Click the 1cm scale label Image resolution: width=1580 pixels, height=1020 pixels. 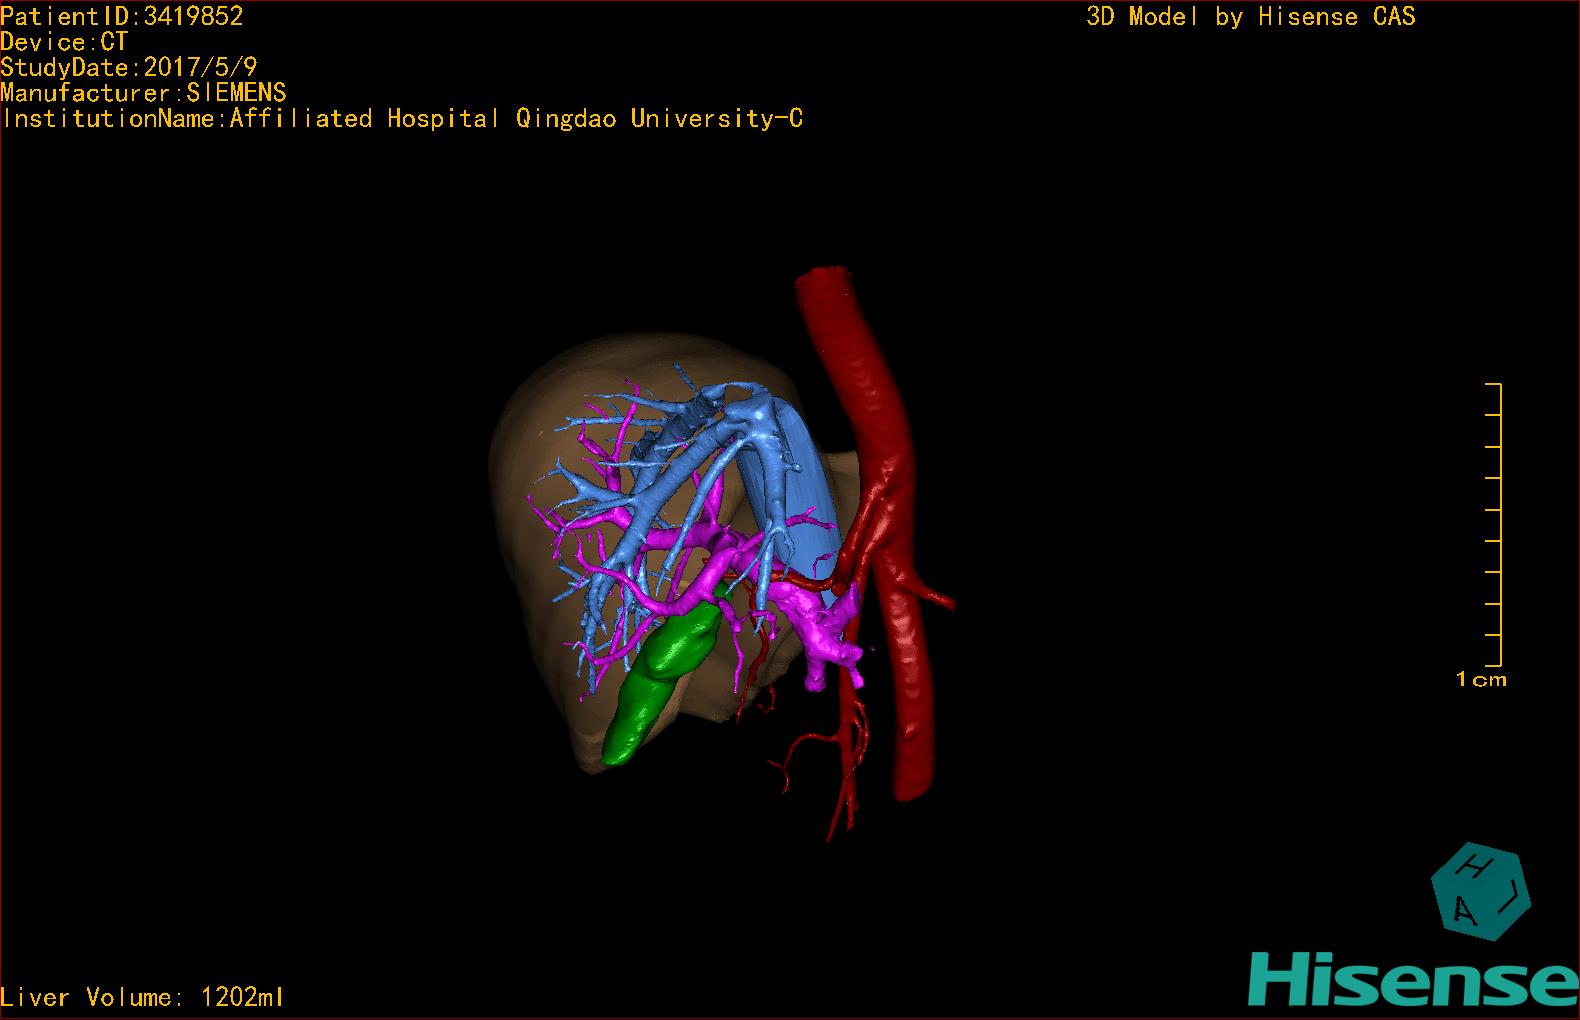pyautogui.click(x=1480, y=680)
